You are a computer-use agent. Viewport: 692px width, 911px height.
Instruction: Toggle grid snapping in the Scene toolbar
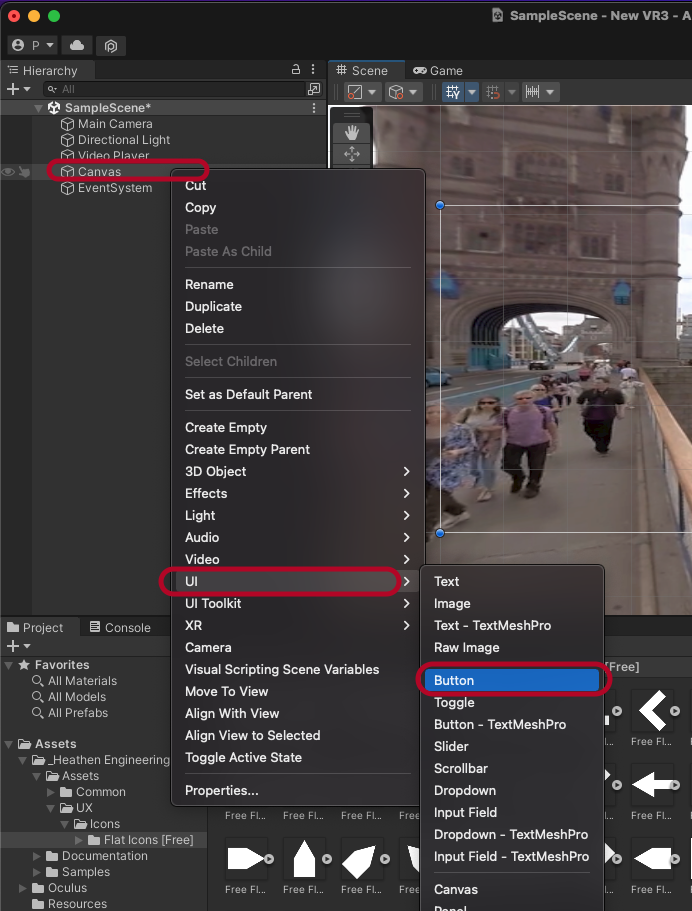453,92
